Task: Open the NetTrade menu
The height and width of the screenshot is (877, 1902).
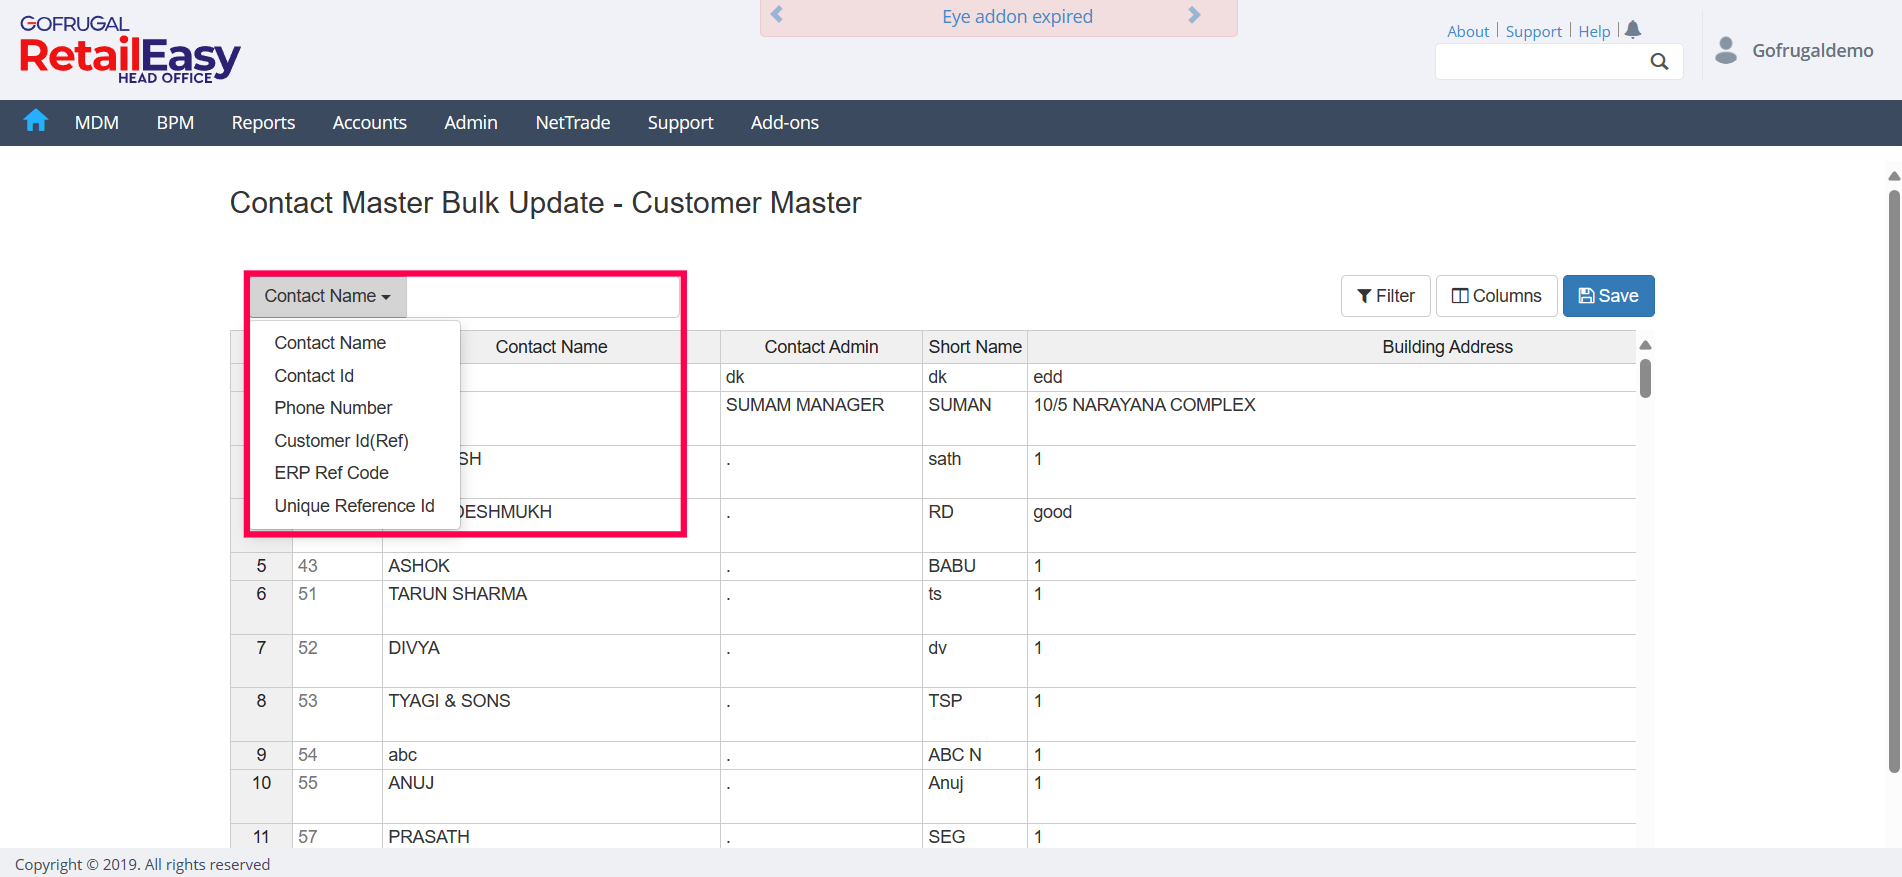Action: pyautogui.click(x=572, y=123)
